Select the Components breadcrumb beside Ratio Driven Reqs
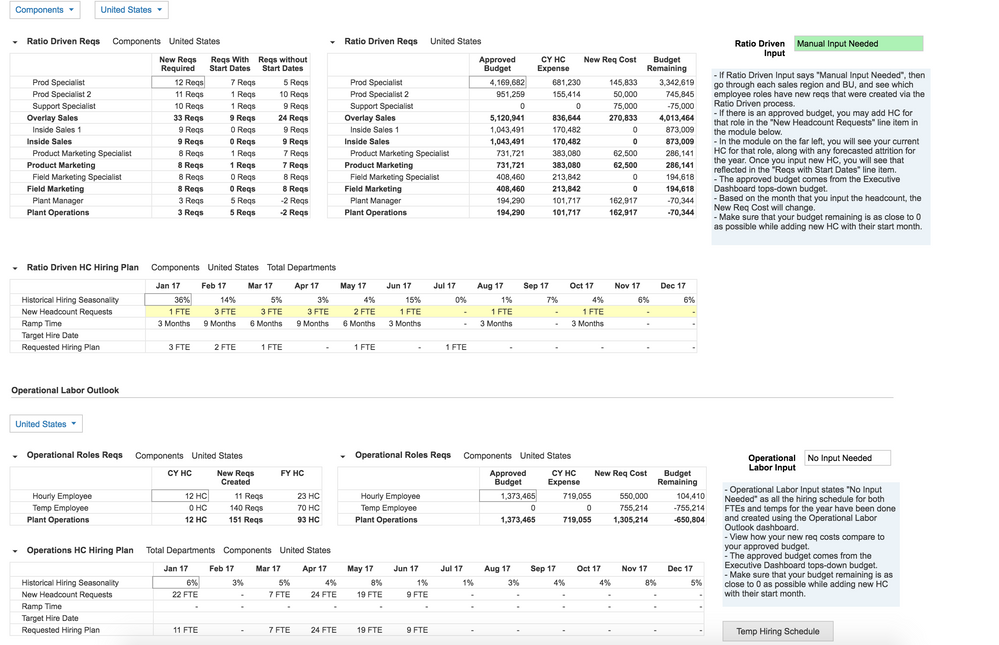The width and height of the screenshot is (999, 645). pyautogui.click(x=135, y=42)
